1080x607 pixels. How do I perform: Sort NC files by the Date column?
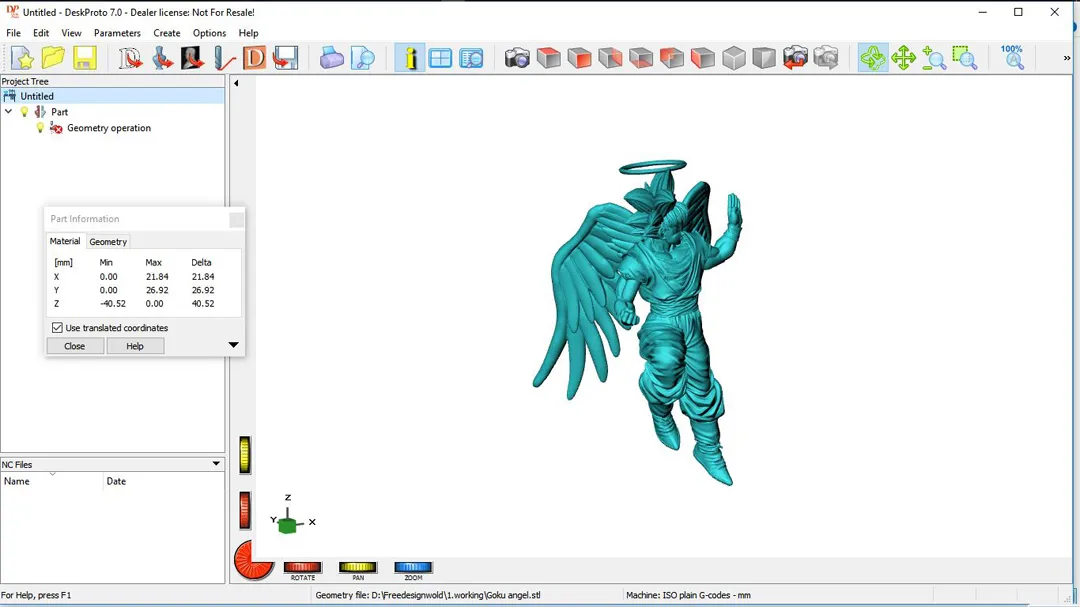164,481
